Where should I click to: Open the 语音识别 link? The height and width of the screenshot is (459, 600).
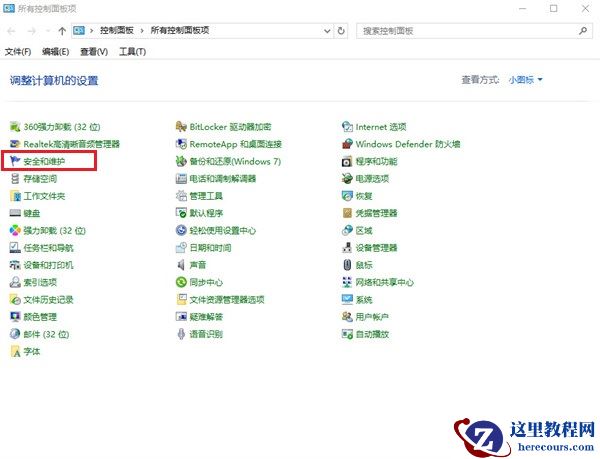click(x=206, y=334)
